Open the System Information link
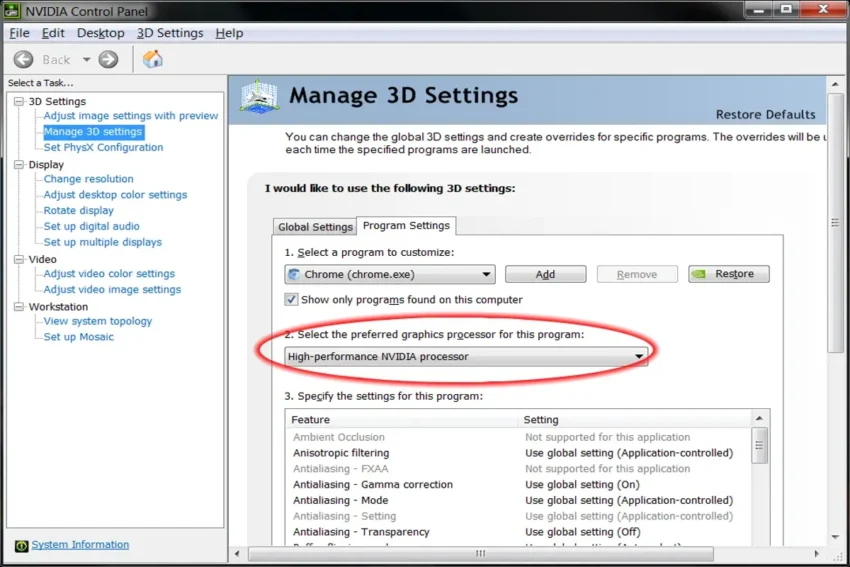Viewport: 850px width, 567px height. click(x=80, y=545)
